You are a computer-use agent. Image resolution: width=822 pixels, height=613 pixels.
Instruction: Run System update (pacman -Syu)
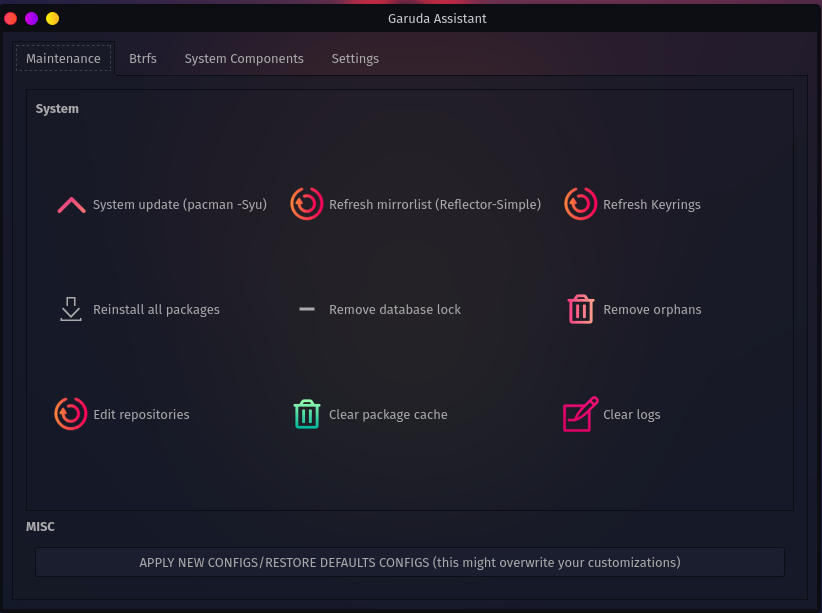point(180,205)
